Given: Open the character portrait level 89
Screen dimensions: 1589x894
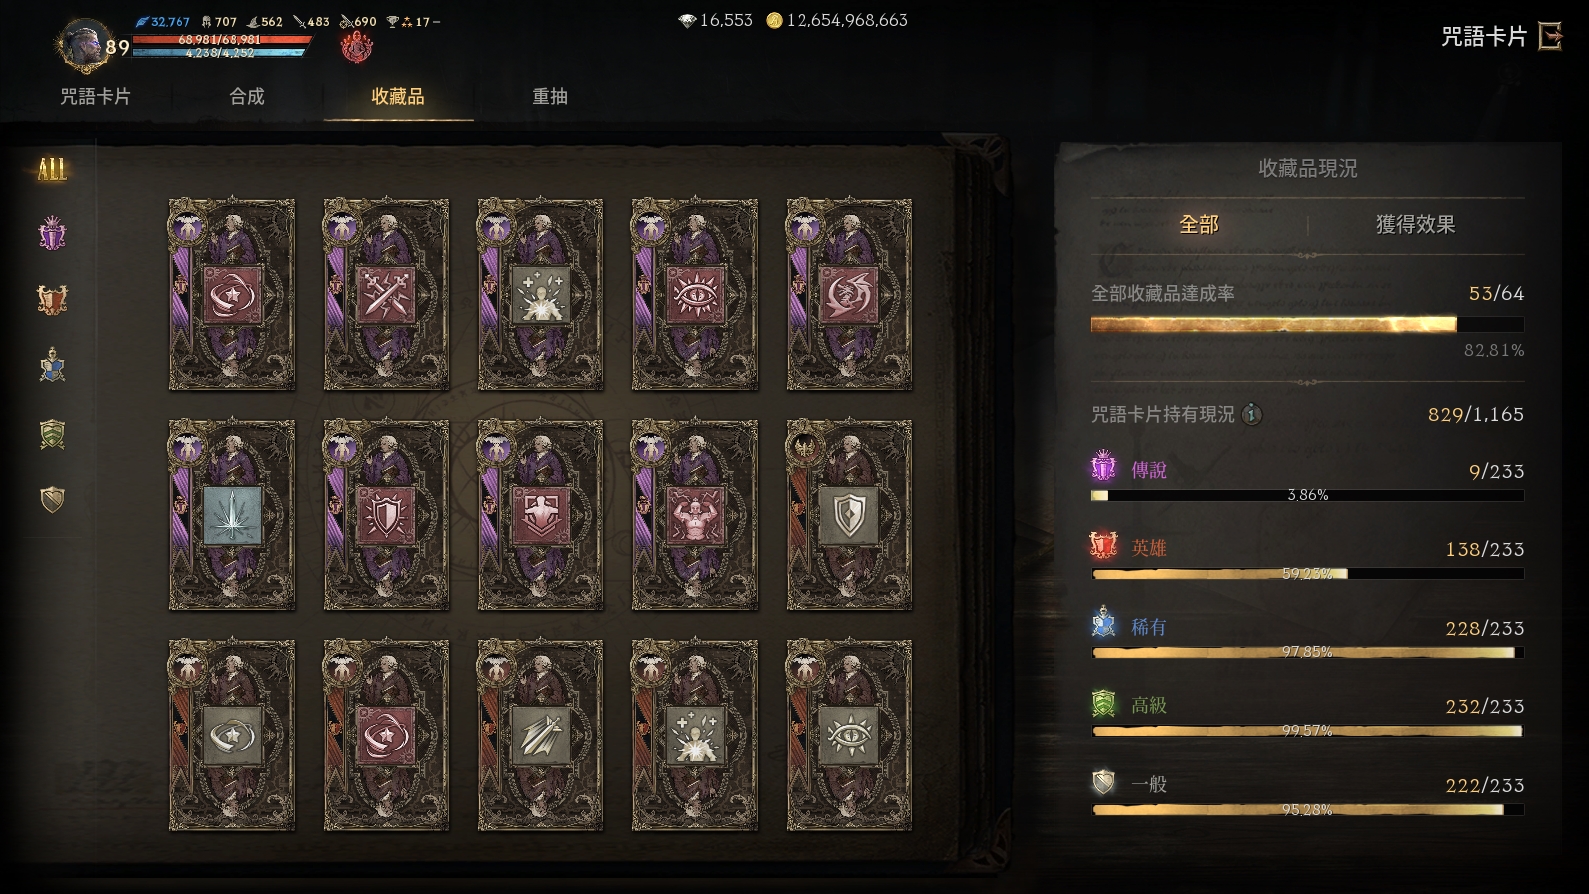Looking at the screenshot, I should click(x=86, y=45).
